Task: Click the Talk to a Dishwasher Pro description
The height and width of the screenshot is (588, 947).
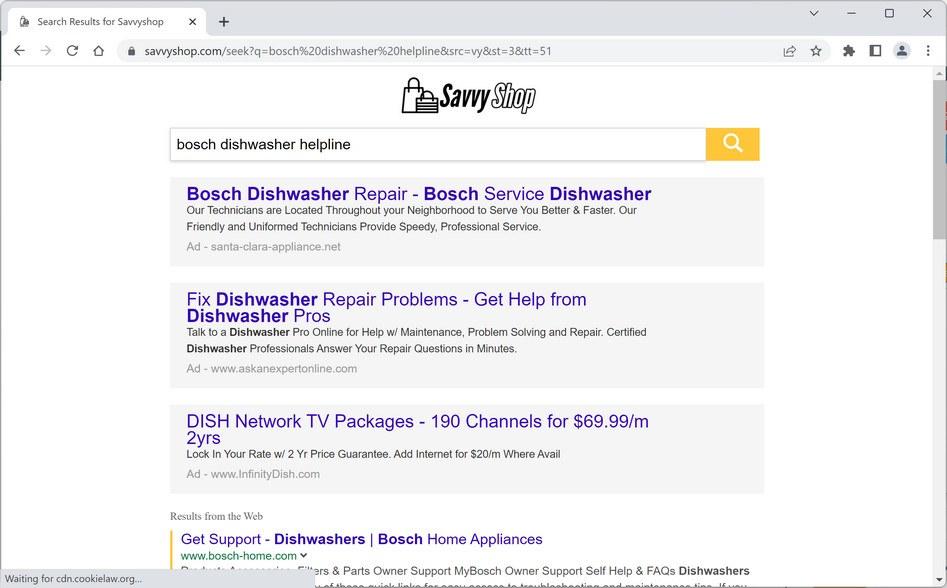Action: pos(416,340)
